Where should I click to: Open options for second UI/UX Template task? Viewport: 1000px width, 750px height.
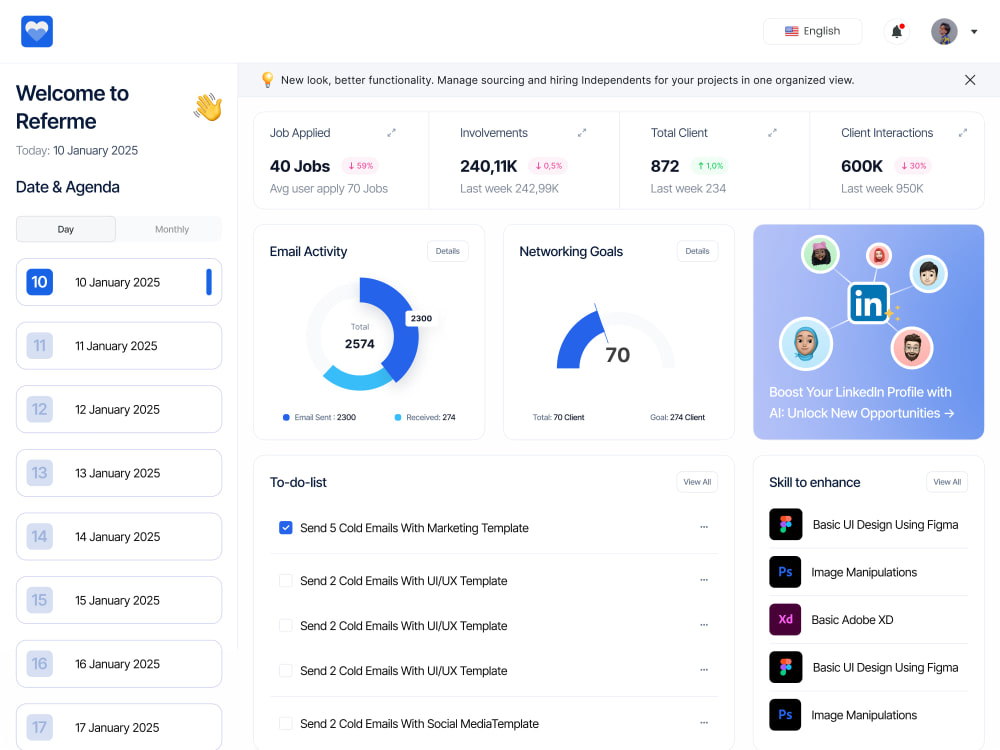704,624
